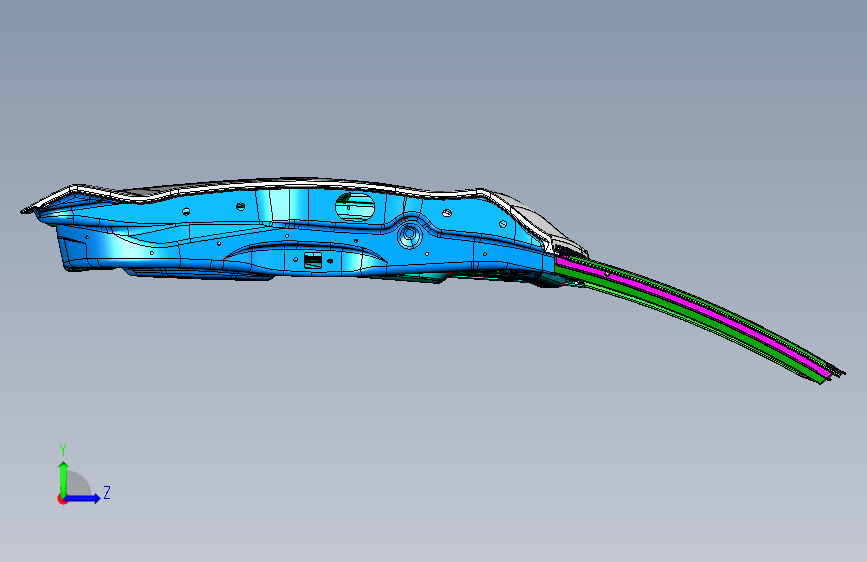Pick the oval cutout near the top of the blue panel

(355, 206)
